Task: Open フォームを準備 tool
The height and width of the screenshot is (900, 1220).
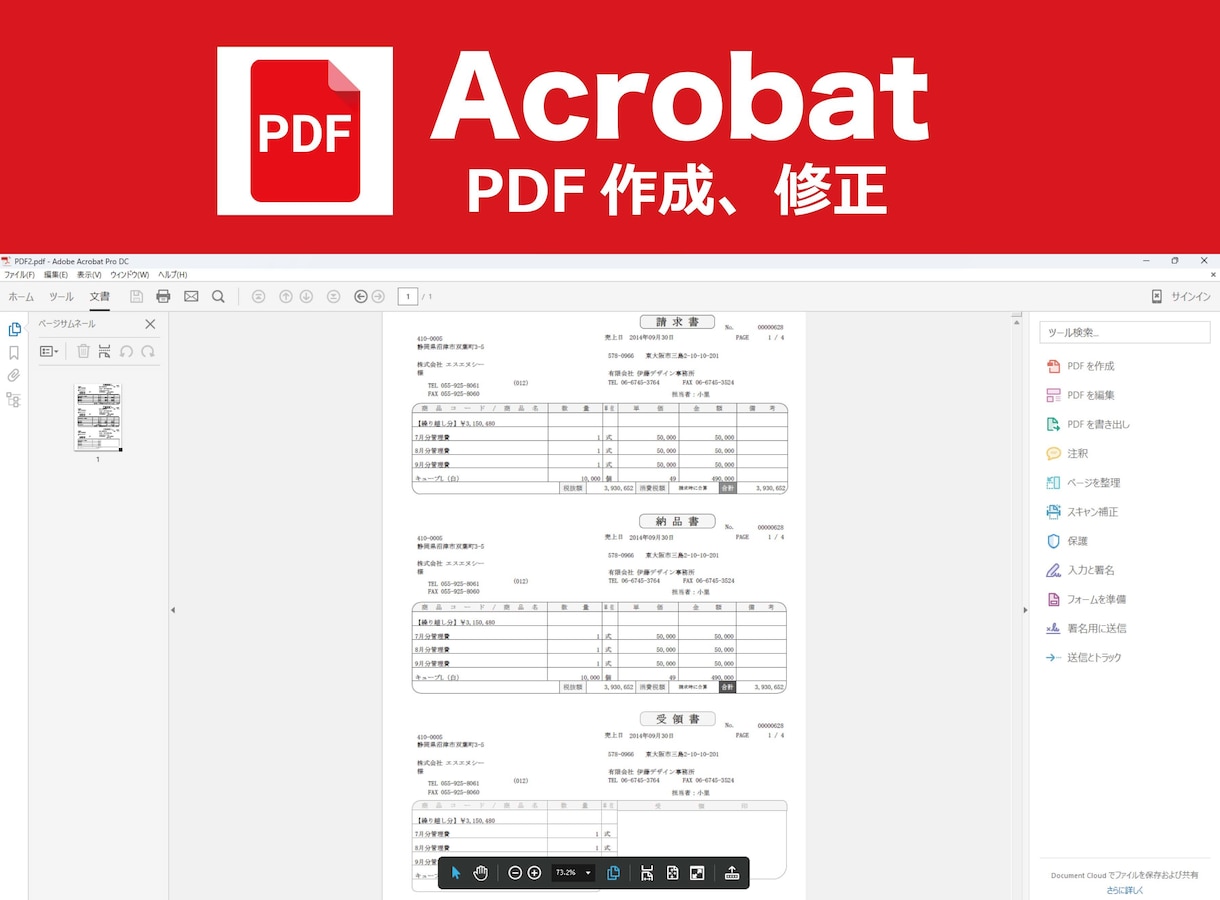Action: pos(1086,599)
